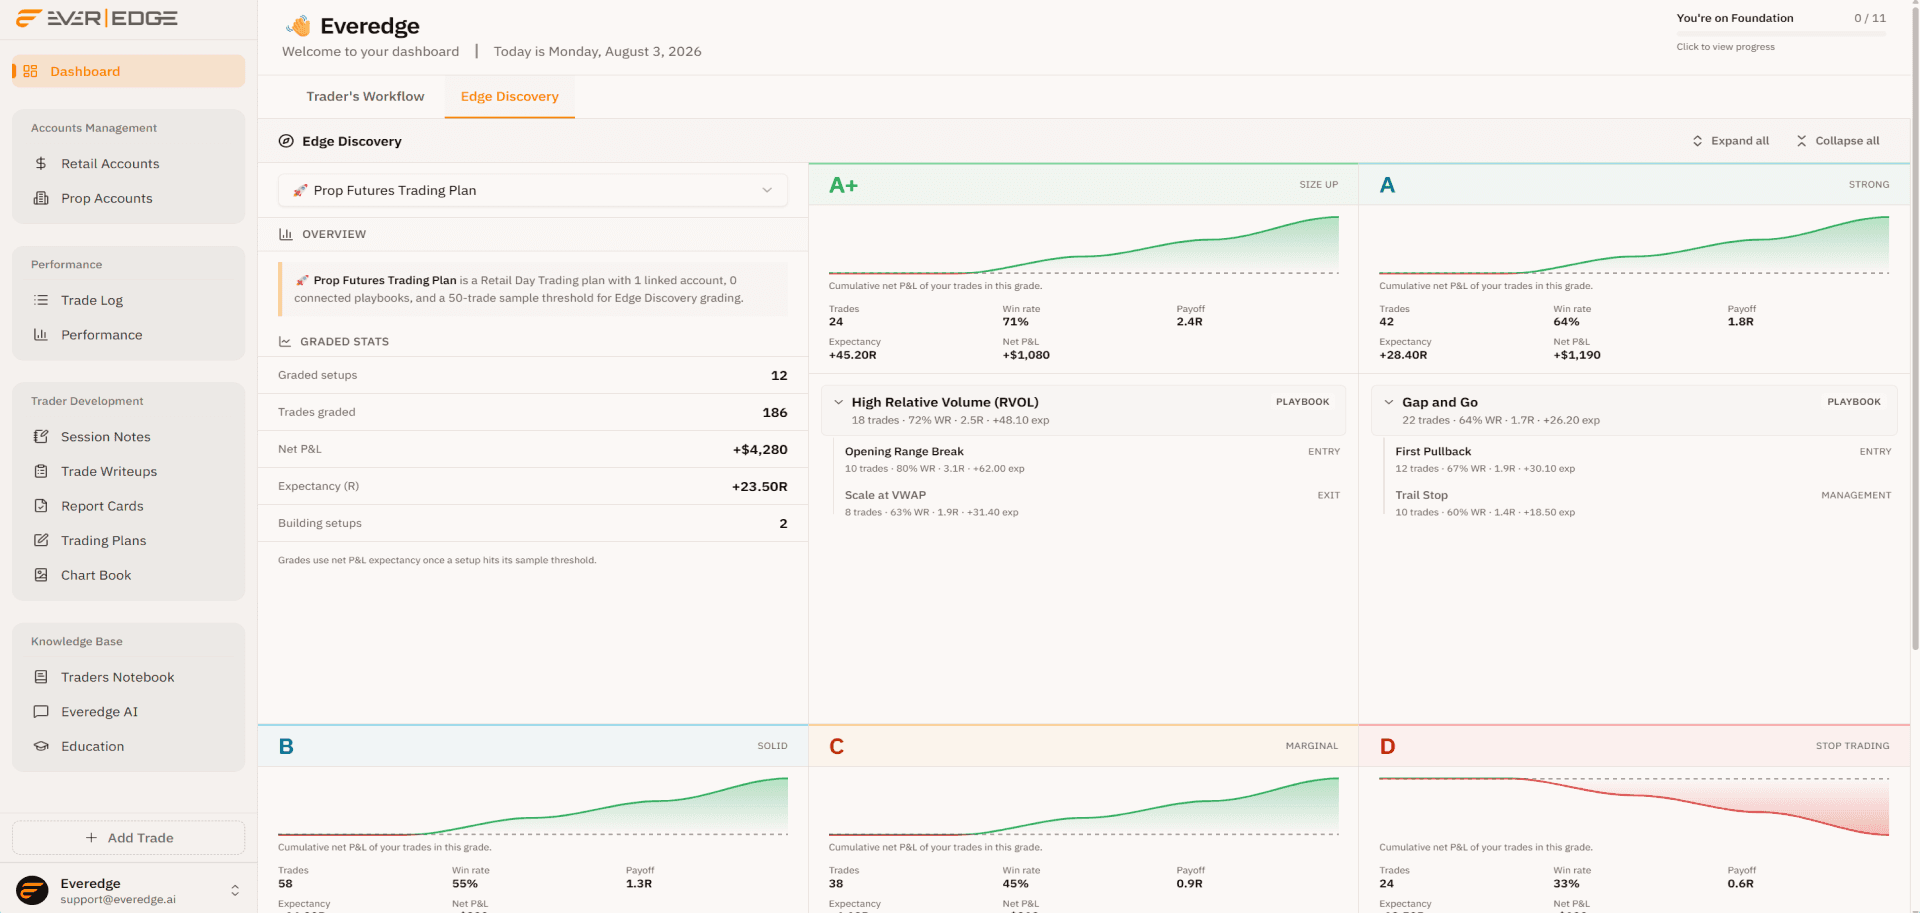Click the Performance bar-chart icon in sidebar
Viewport: 1920px width, 913px height.
pos(41,335)
